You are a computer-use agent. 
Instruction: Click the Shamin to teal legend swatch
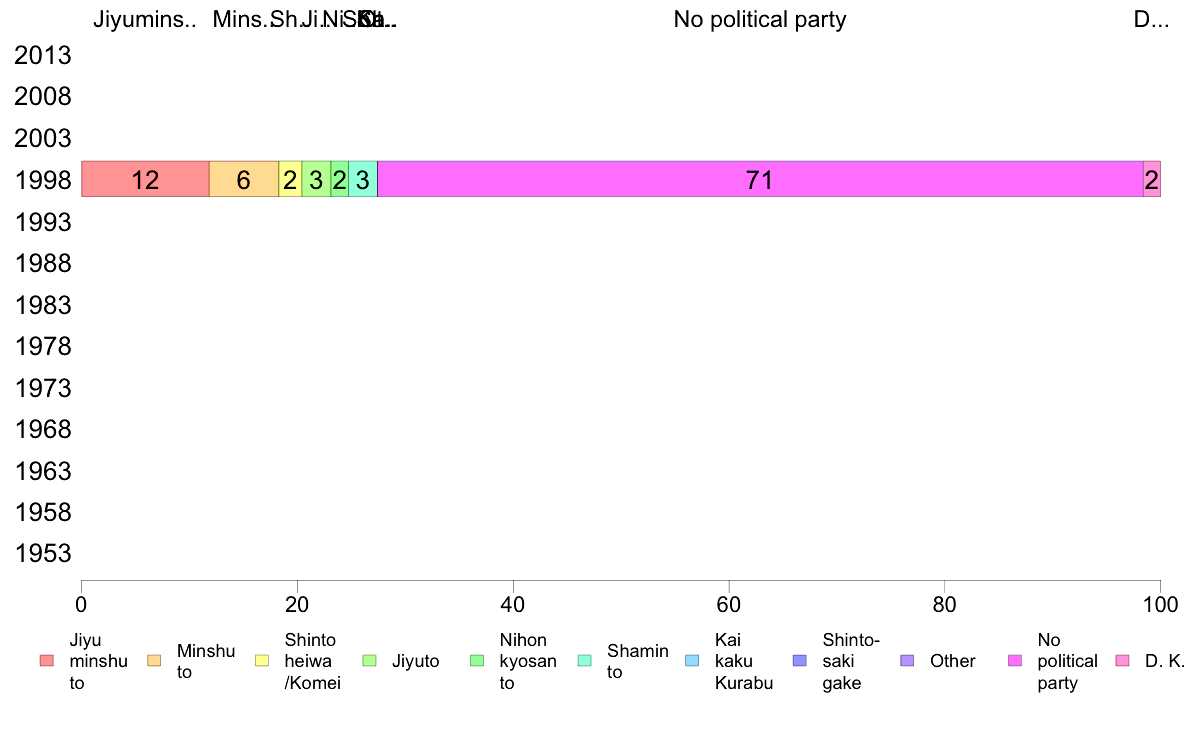[x=585, y=661]
